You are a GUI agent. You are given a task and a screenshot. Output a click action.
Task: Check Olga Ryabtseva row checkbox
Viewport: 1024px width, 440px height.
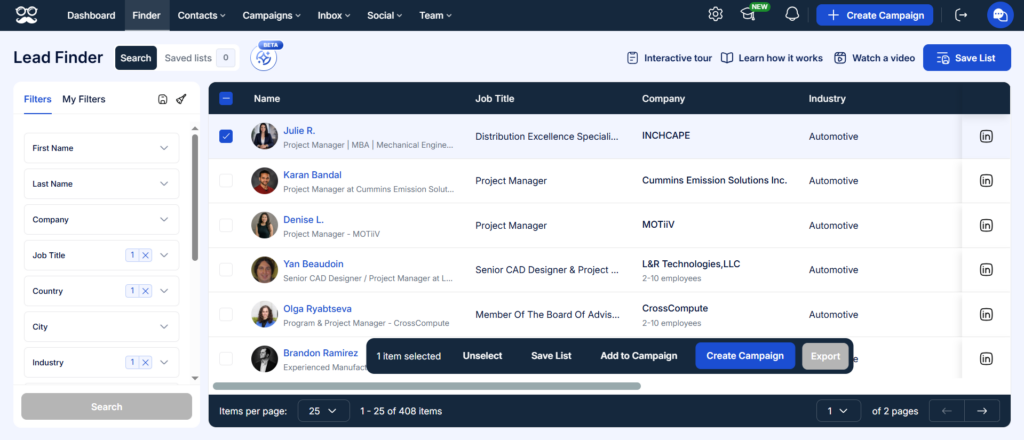click(x=226, y=314)
